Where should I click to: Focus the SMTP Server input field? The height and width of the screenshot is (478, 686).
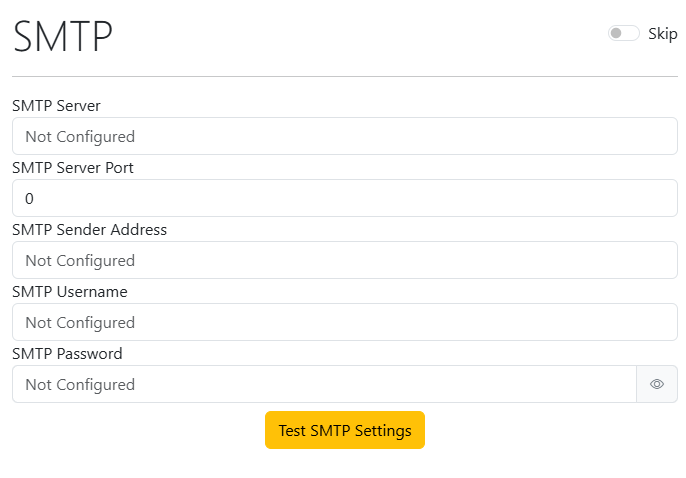pos(344,136)
